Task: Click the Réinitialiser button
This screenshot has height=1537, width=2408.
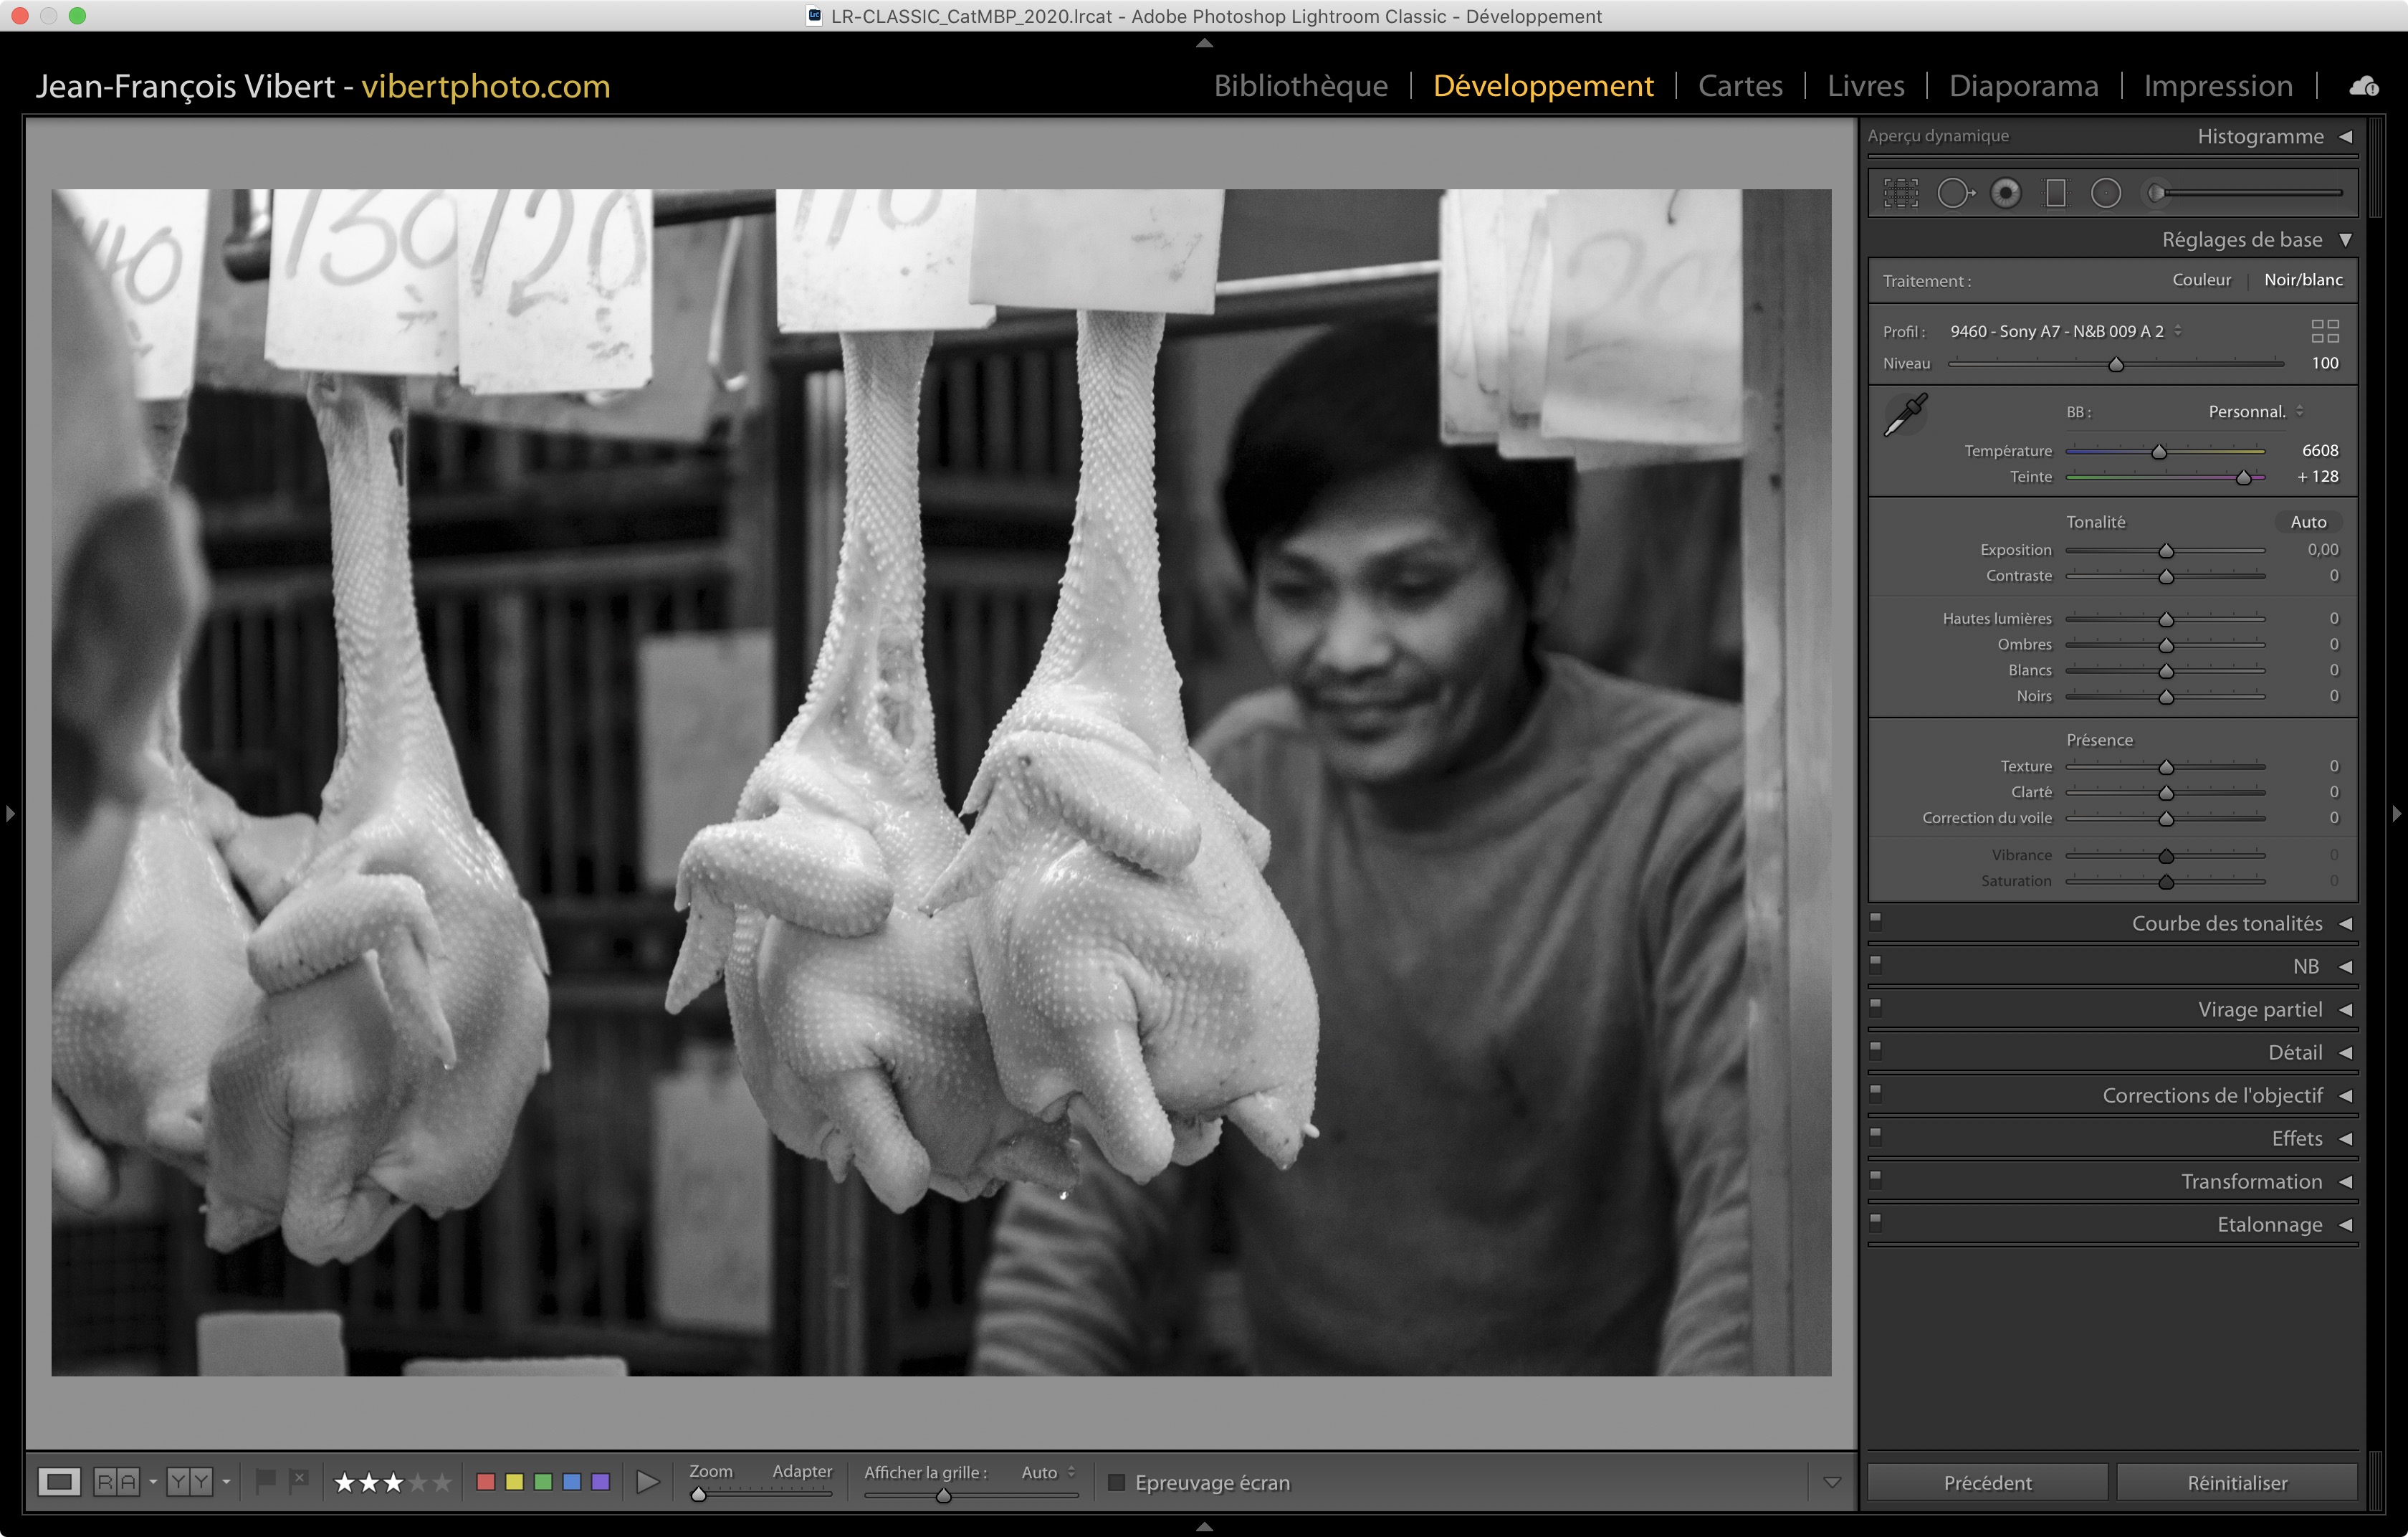Action: (x=2236, y=1482)
